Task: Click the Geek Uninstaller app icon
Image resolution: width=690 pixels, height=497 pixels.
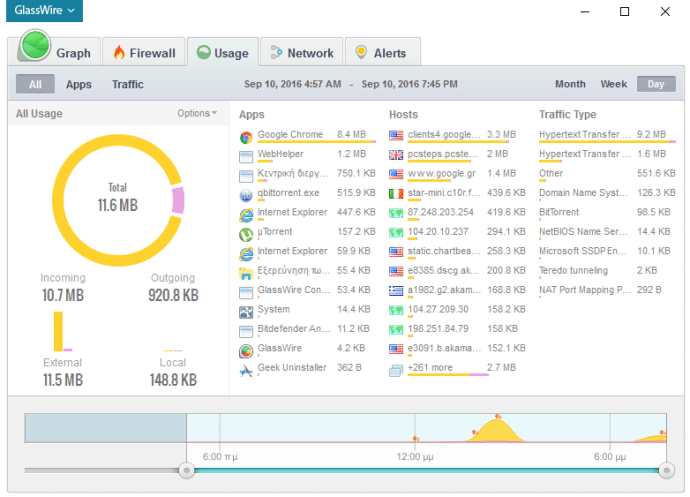Action: (246, 371)
